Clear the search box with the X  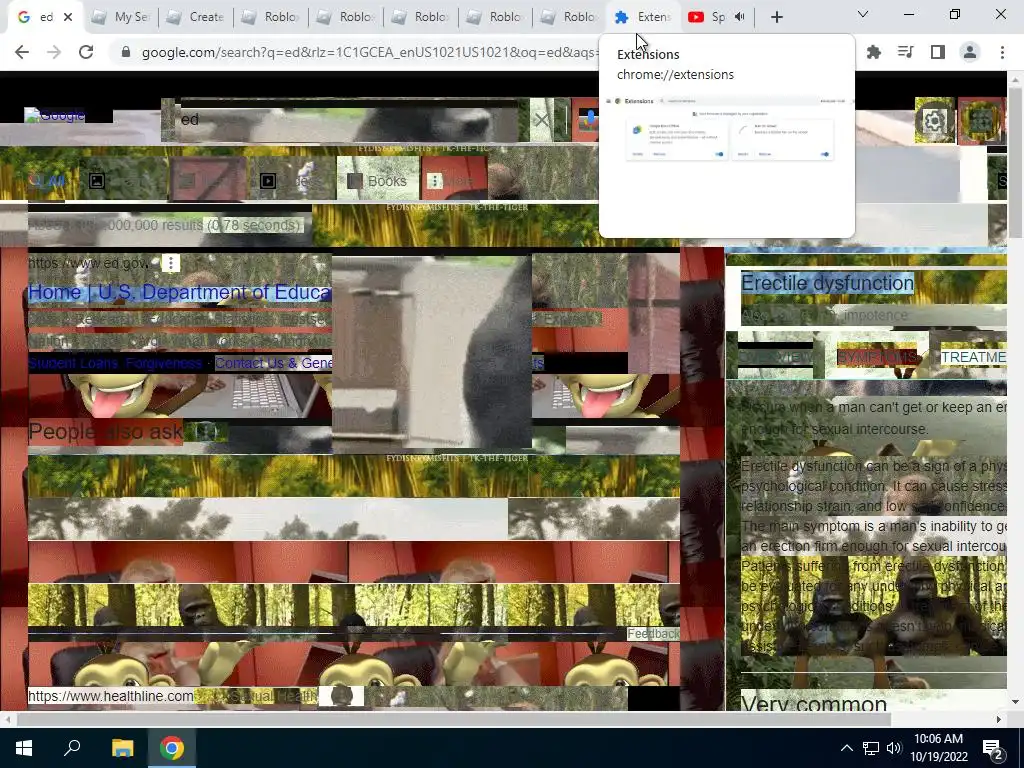pyautogui.click(x=541, y=120)
